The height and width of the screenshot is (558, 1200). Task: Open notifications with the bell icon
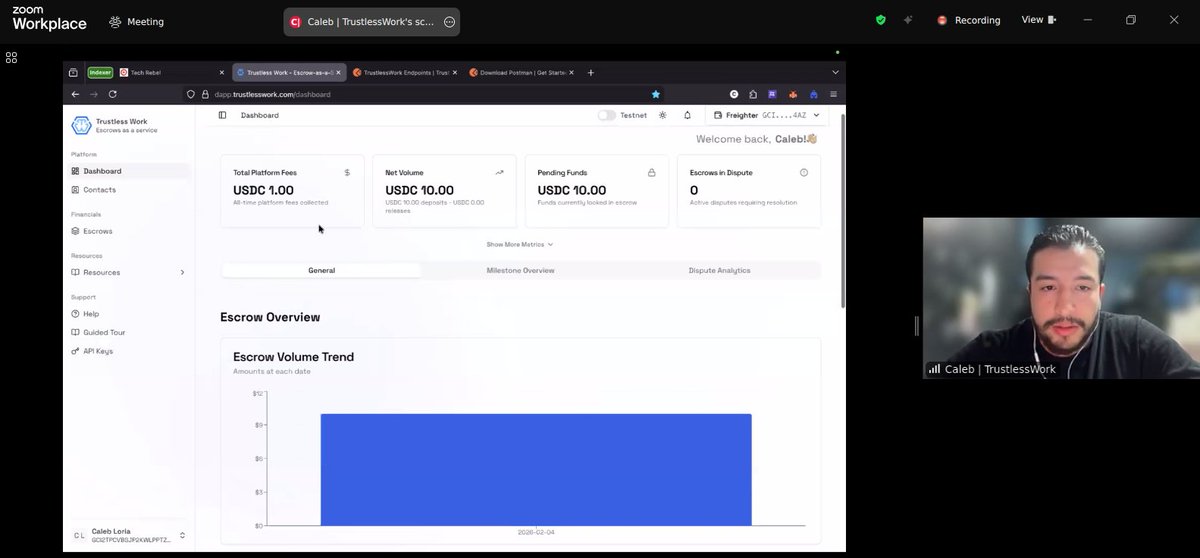(687, 115)
